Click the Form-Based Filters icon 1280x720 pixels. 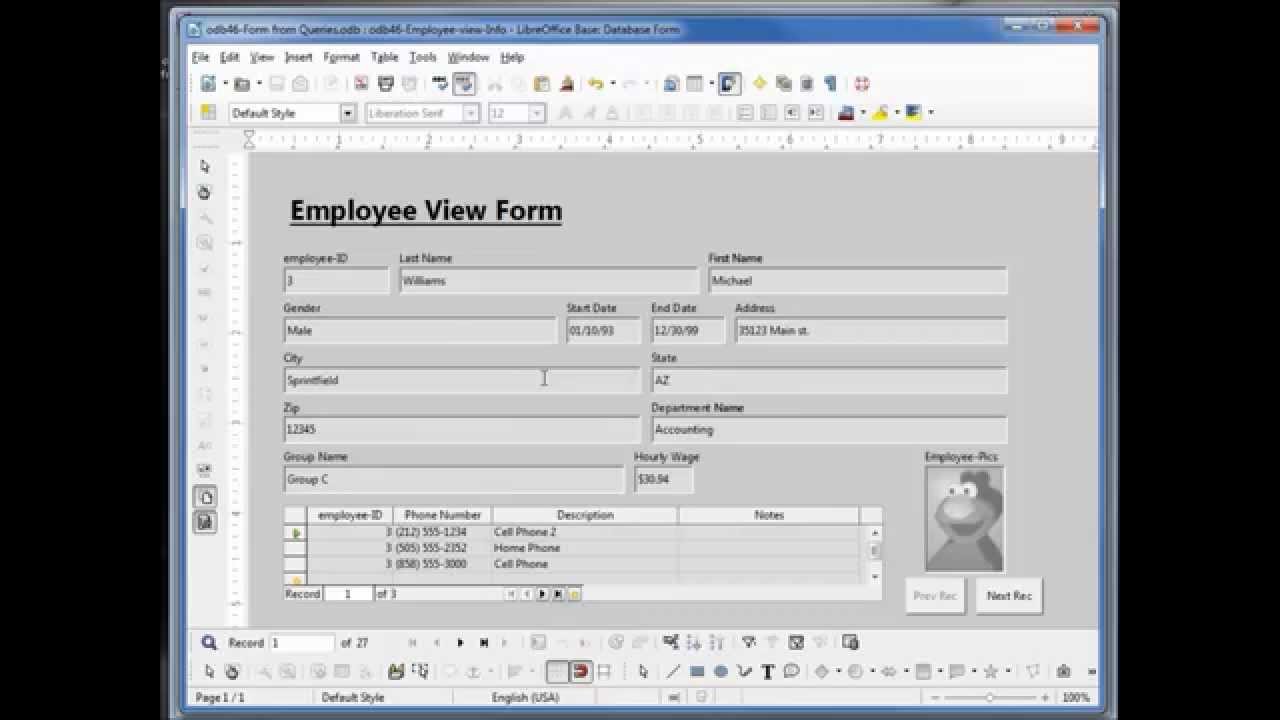tap(796, 642)
